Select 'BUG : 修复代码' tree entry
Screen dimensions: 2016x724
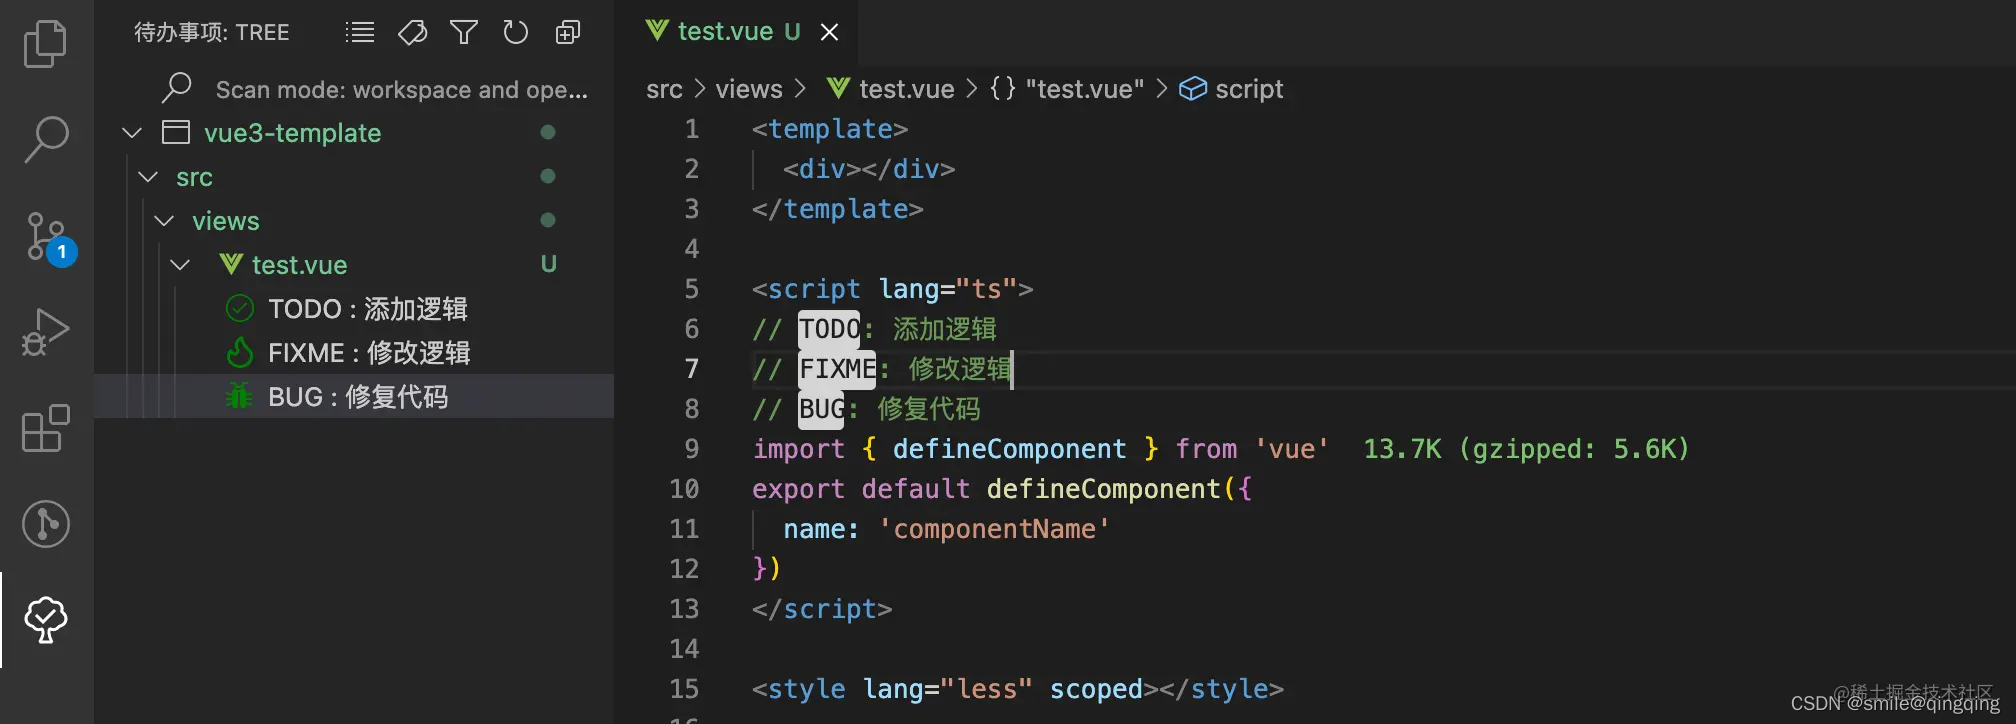pyautogui.click(x=354, y=396)
